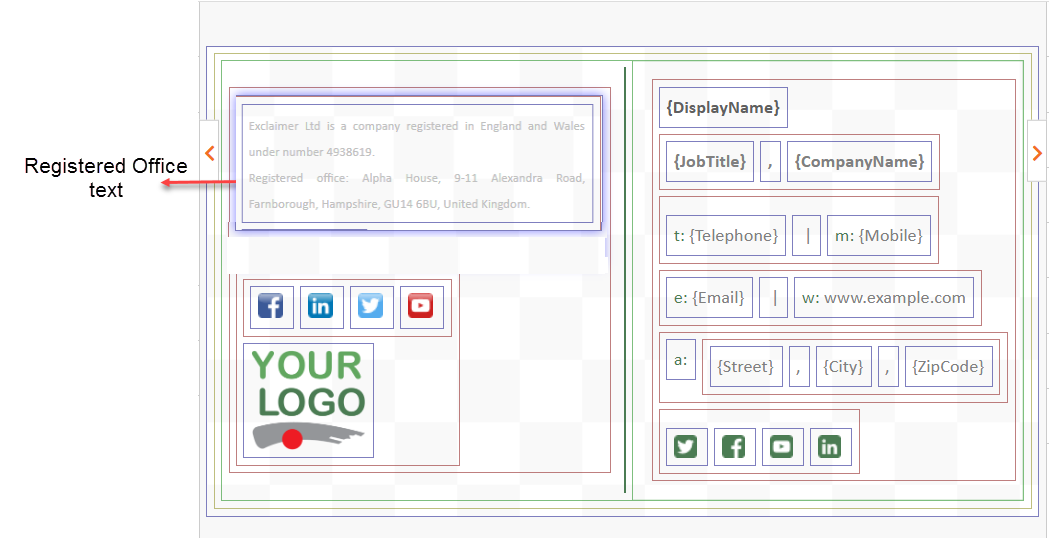Select the green Twitter icon
The image size is (1049, 538).
click(x=685, y=446)
